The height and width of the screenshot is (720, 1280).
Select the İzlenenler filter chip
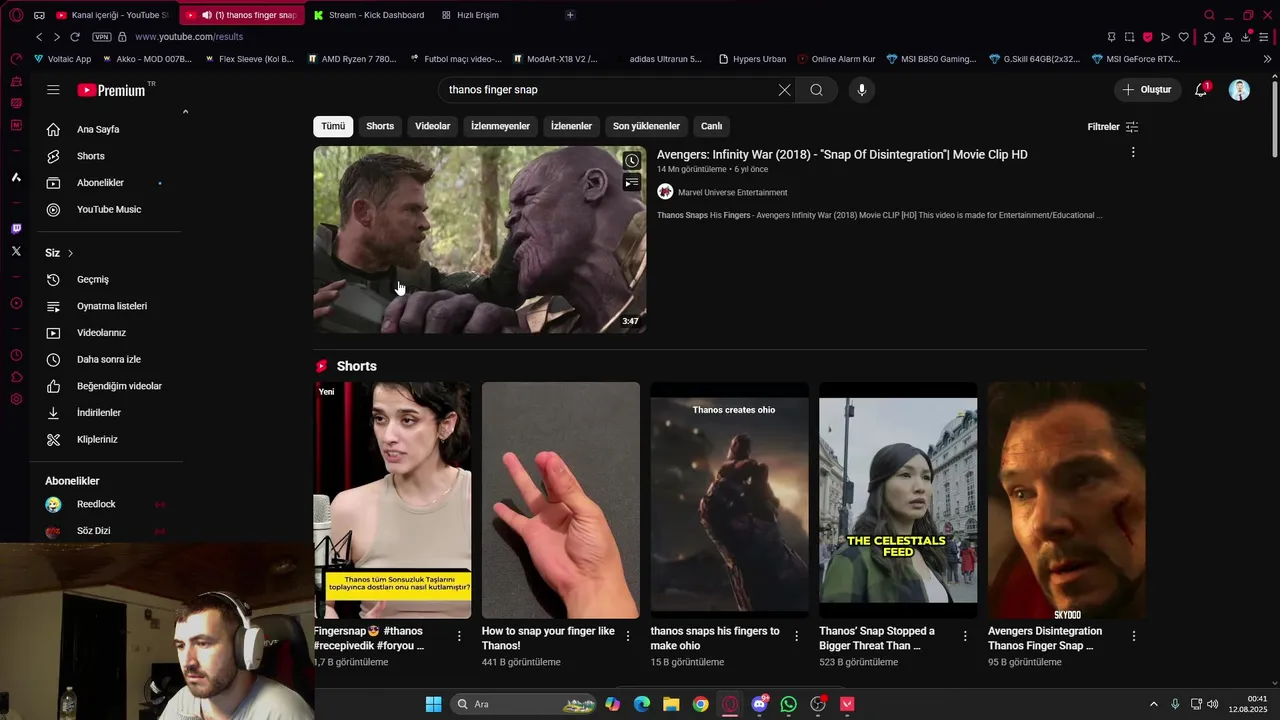pyautogui.click(x=571, y=126)
